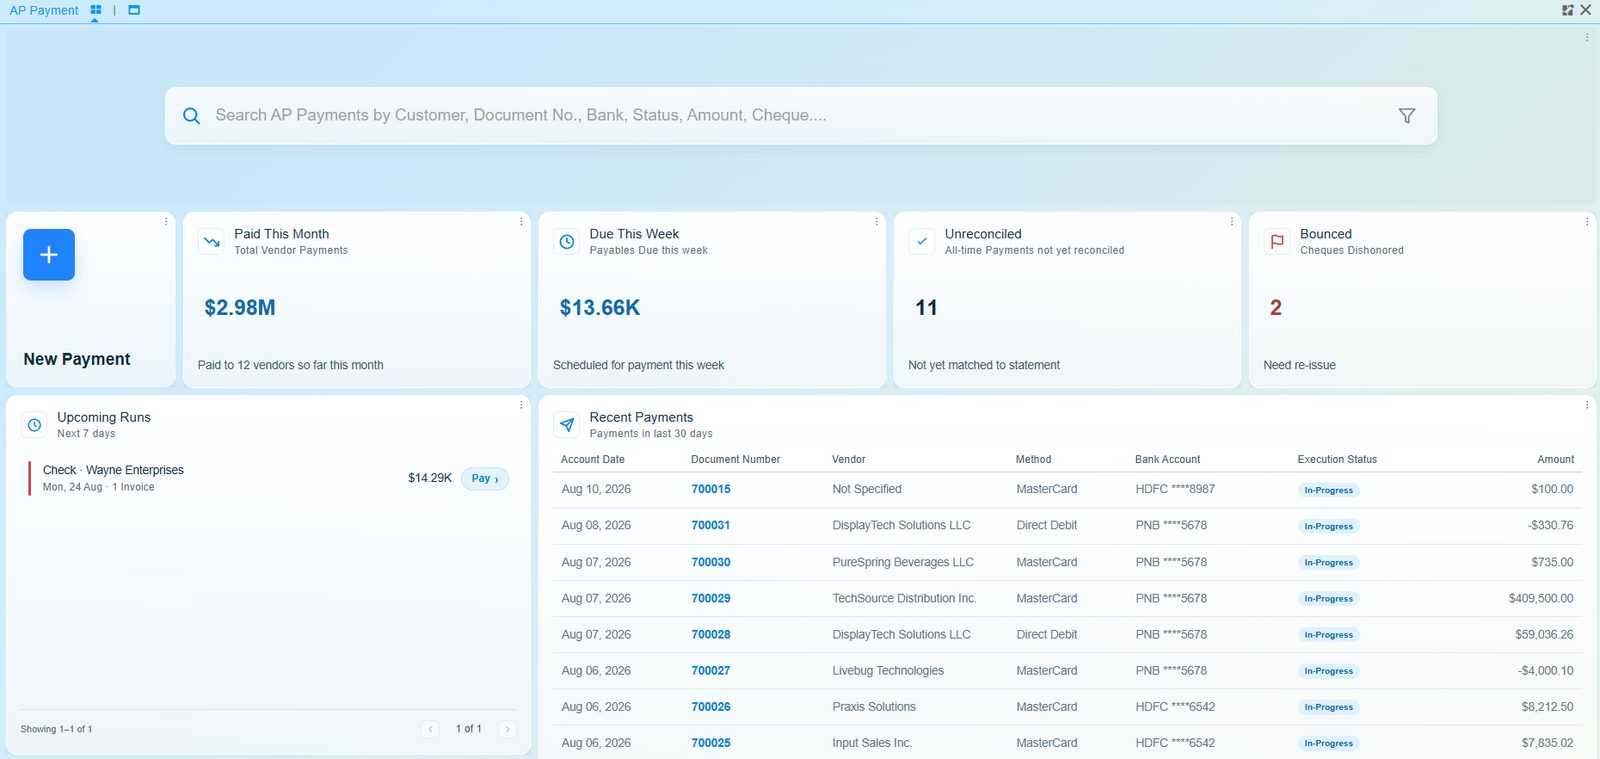Image resolution: width=1600 pixels, height=759 pixels.
Task: Click the $13.66K due this week value
Action: coord(600,308)
